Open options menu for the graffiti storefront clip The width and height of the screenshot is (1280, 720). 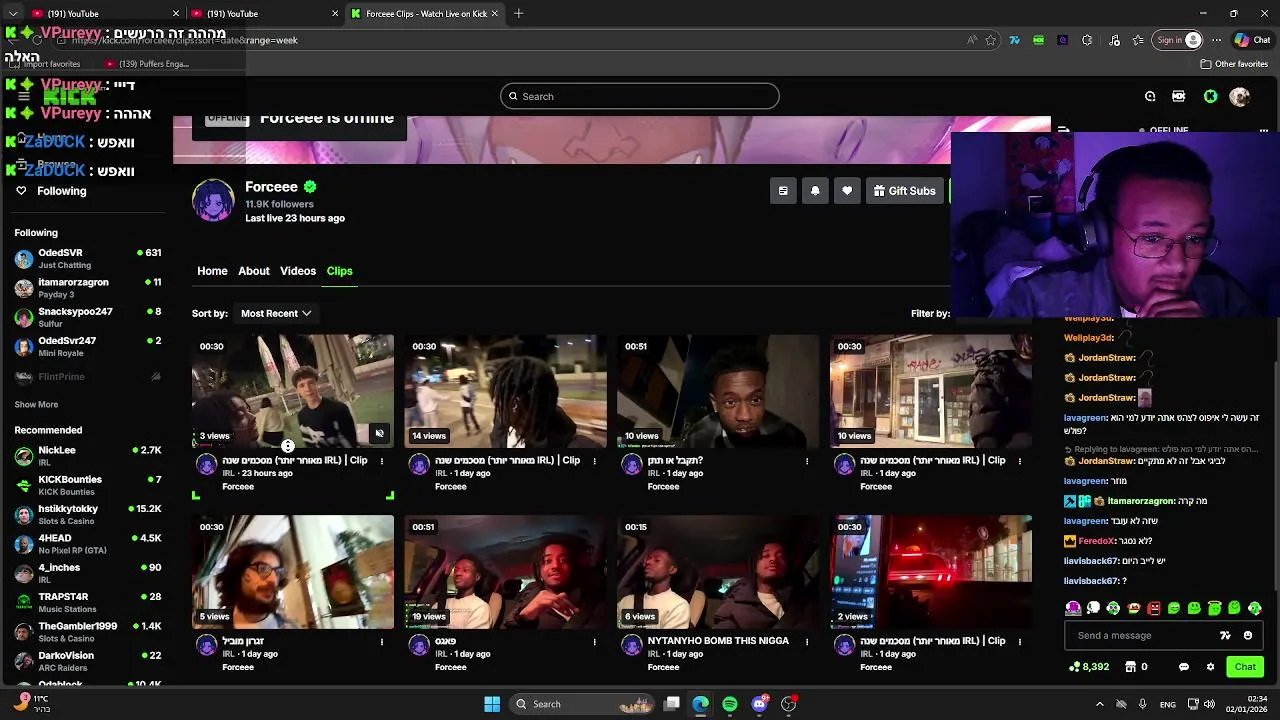(x=1020, y=461)
